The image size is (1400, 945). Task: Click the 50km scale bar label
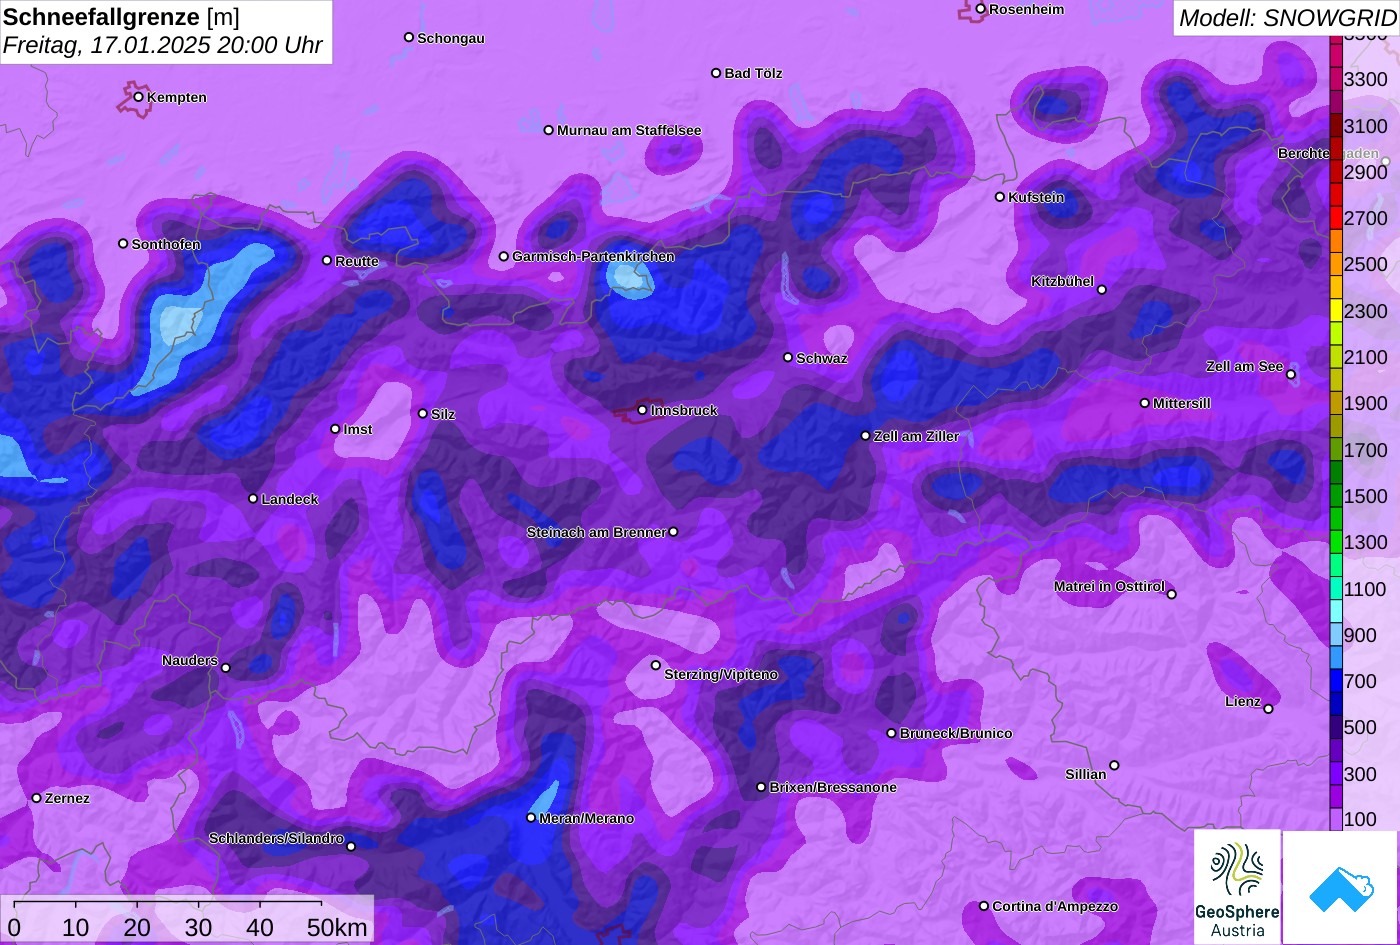336,927
